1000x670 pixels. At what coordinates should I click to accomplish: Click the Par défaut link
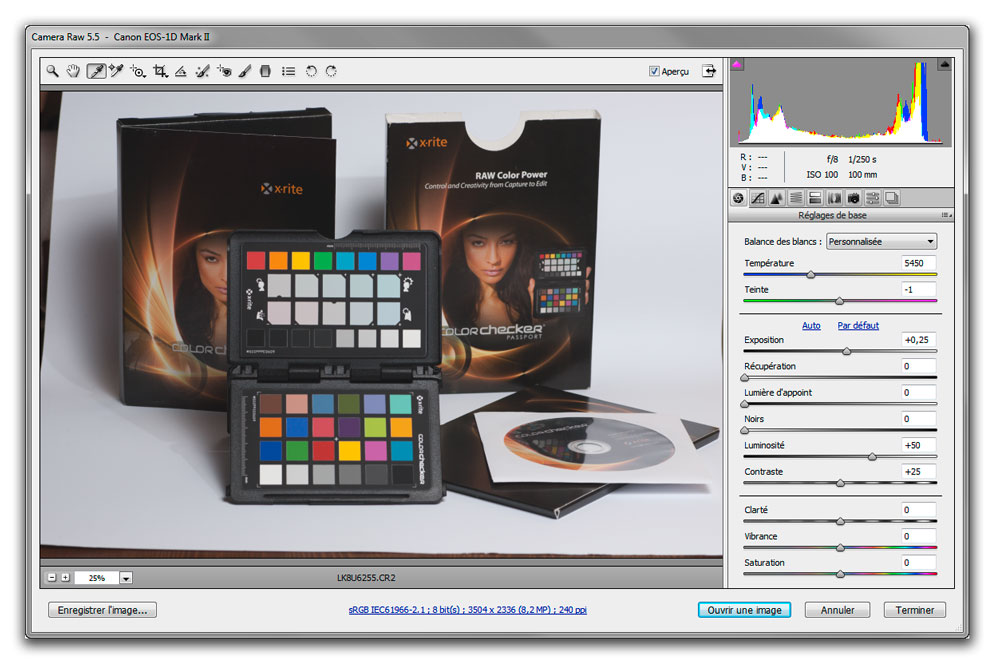858,326
